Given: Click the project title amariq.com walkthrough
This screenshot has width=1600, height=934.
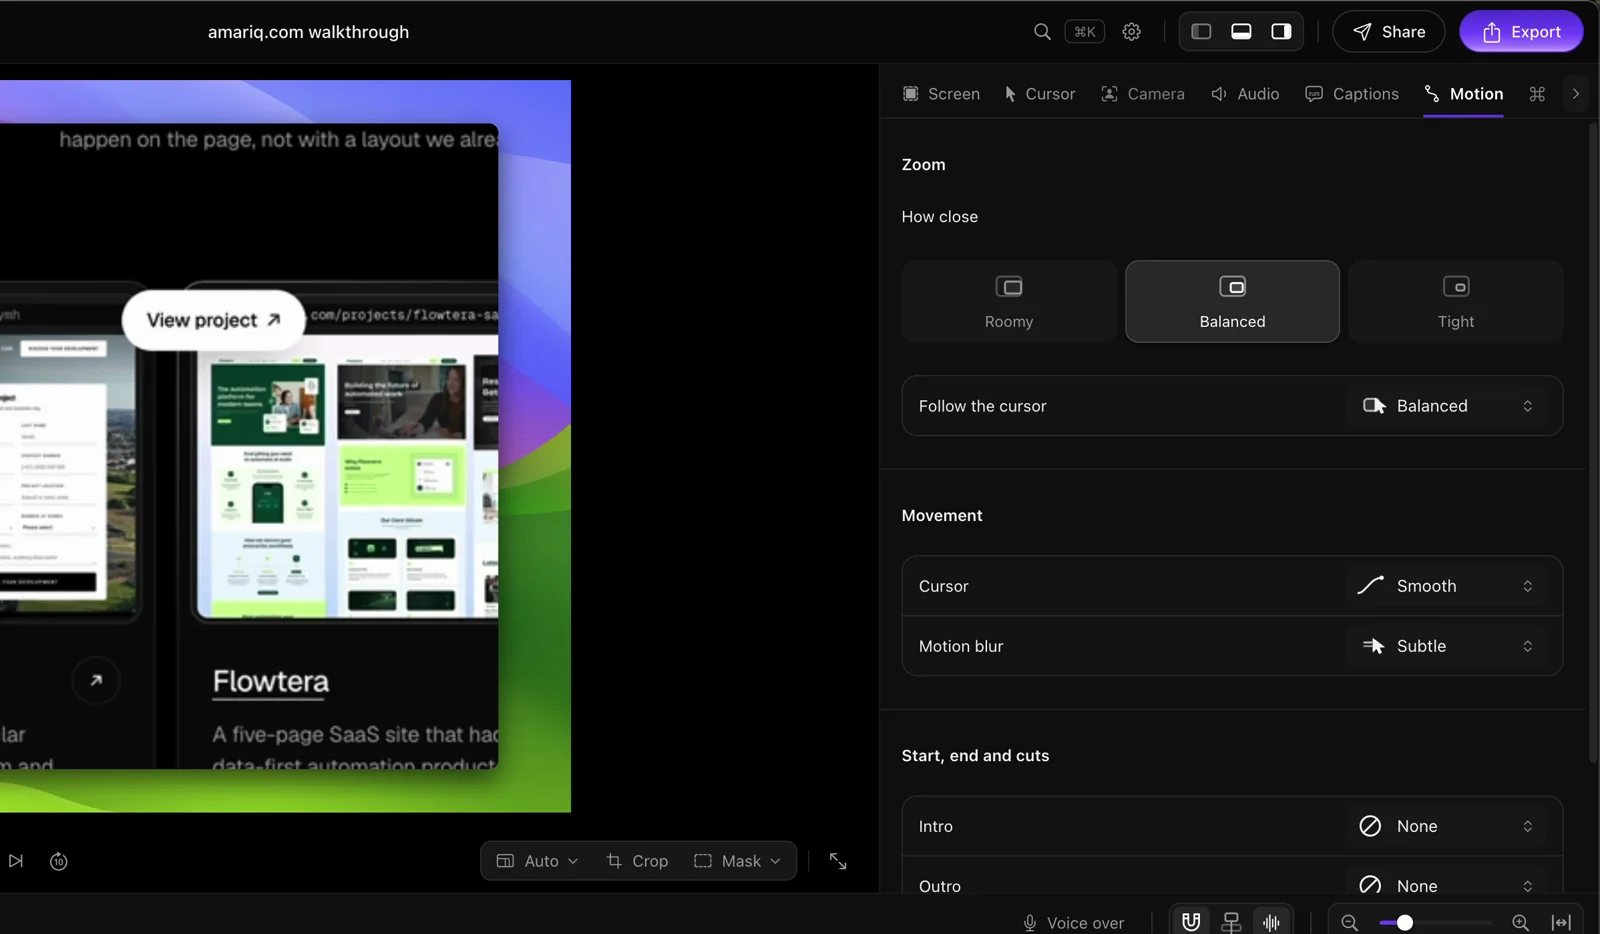Looking at the screenshot, I should tap(308, 32).
